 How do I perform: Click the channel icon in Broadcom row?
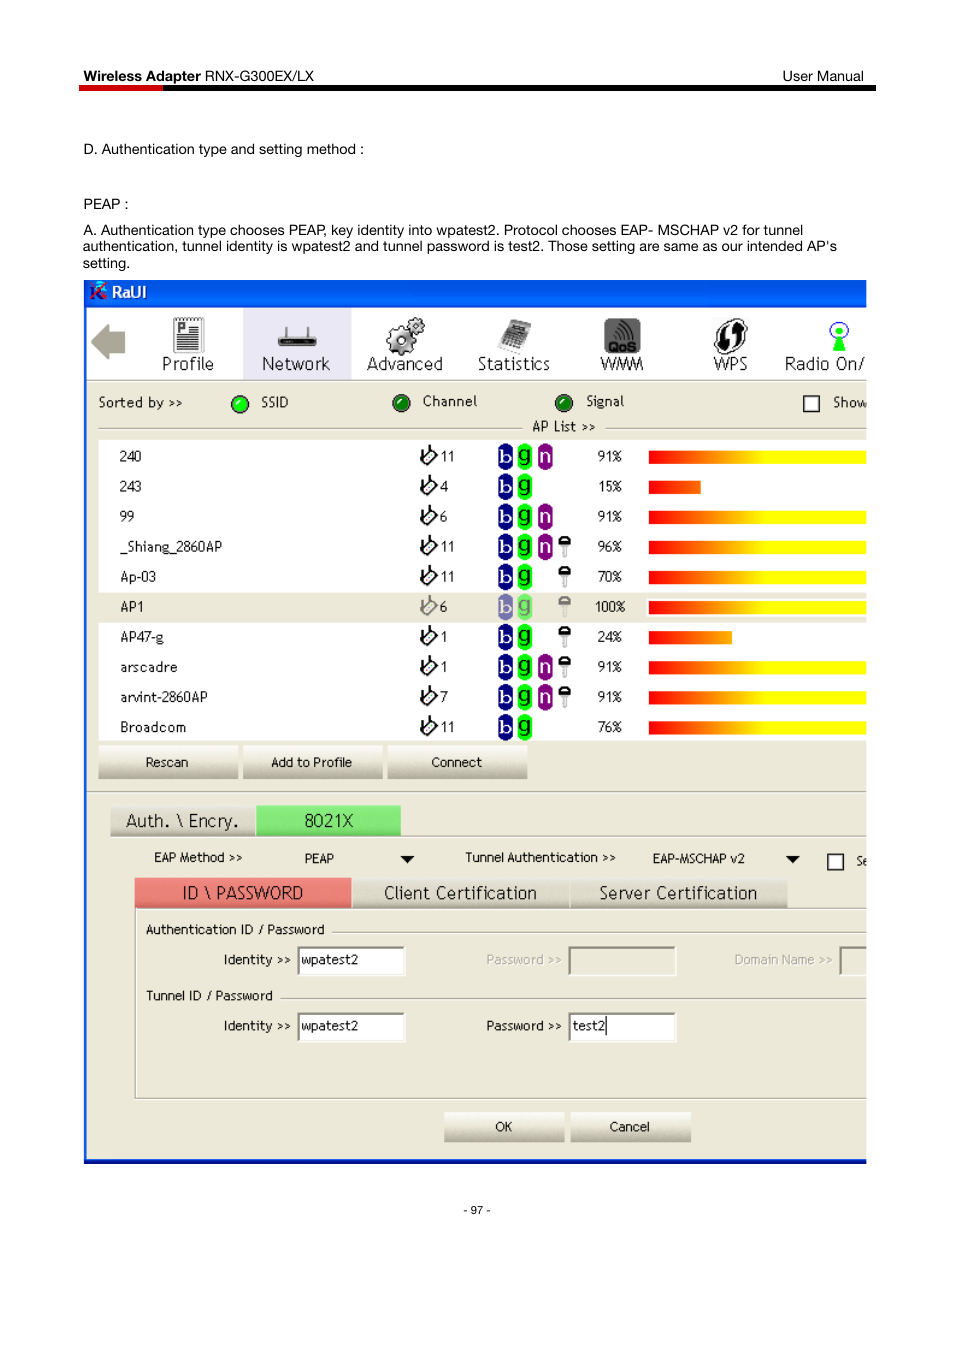coord(428,726)
